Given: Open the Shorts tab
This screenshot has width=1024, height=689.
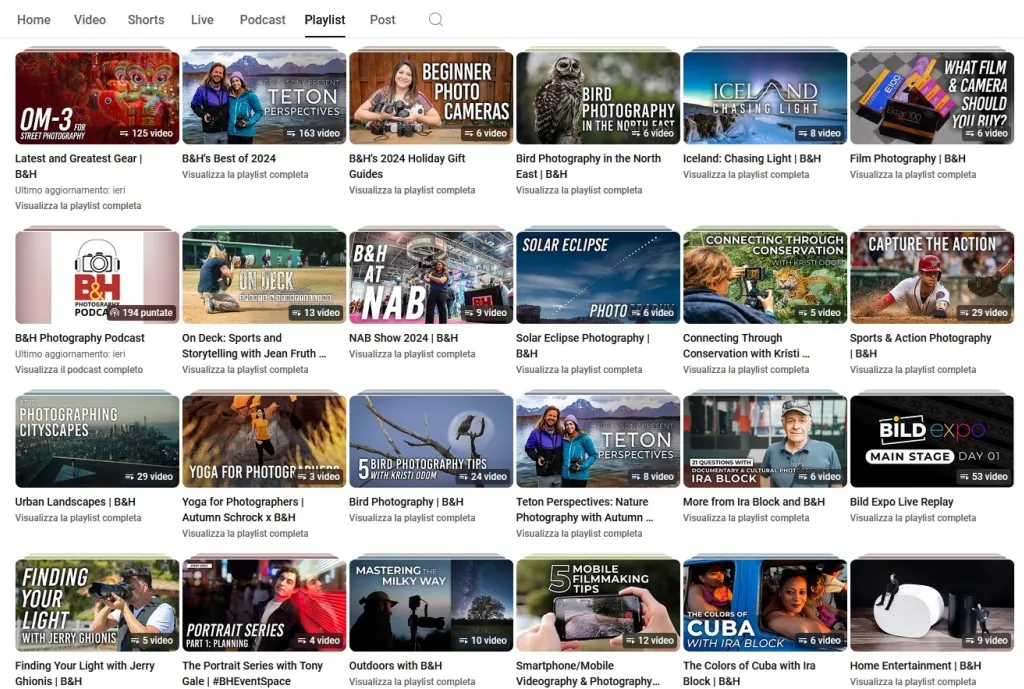Looking at the screenshot, I should pyautogui.click(x=146, y=19).
